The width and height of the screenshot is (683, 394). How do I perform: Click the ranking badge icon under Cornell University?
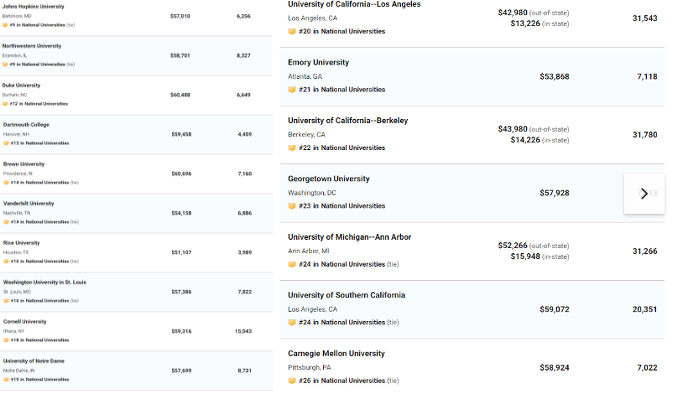[6, 340]
